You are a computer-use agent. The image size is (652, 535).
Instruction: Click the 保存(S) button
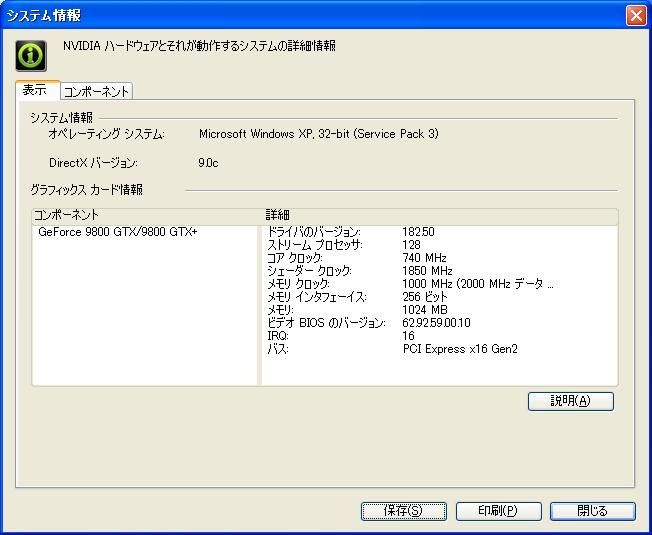[x=404, y=511]
